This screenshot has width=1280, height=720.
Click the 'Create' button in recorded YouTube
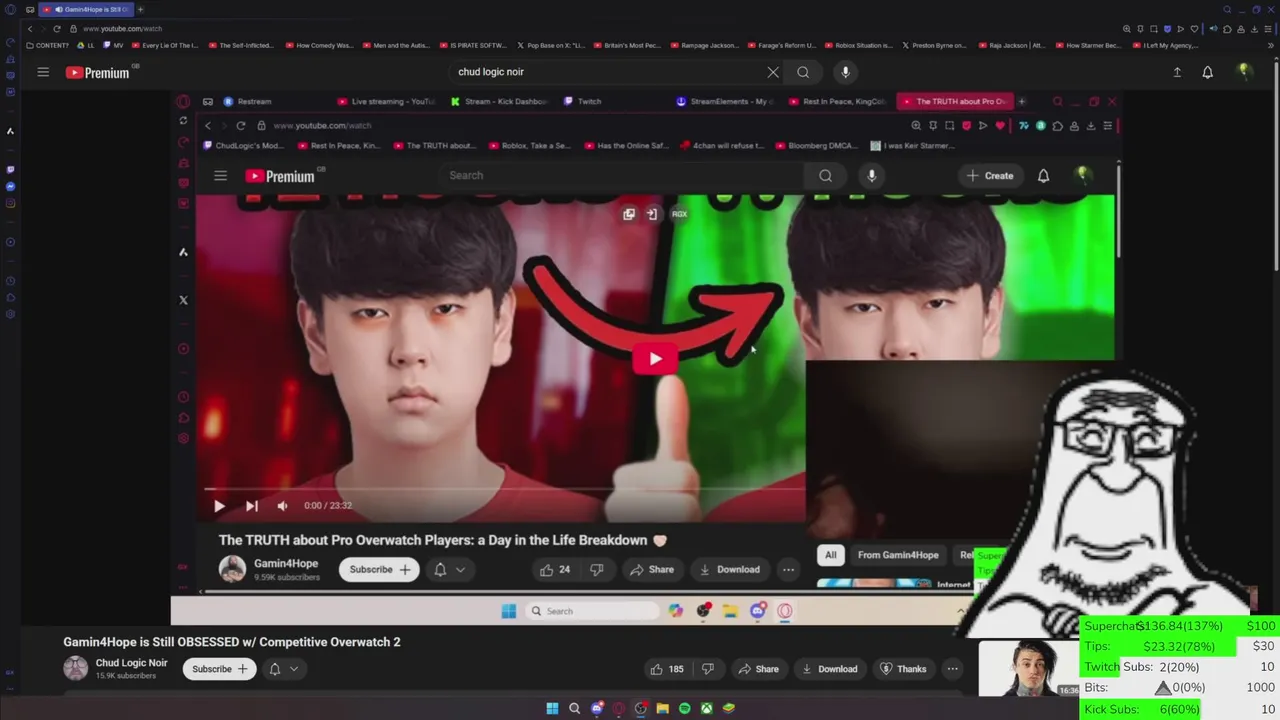point(990,176)
